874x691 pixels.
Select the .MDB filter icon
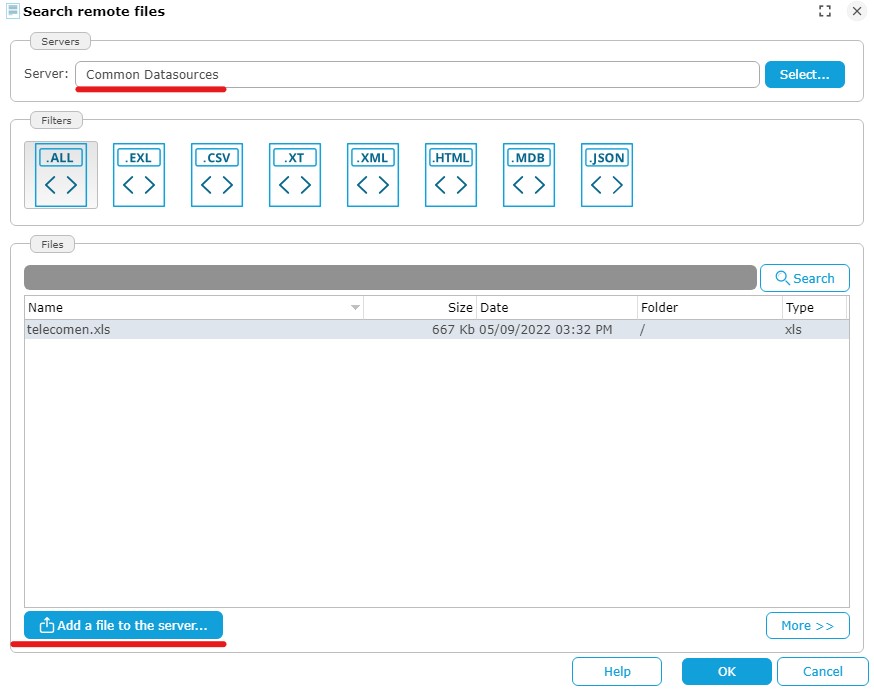click(x=529, y=175)
